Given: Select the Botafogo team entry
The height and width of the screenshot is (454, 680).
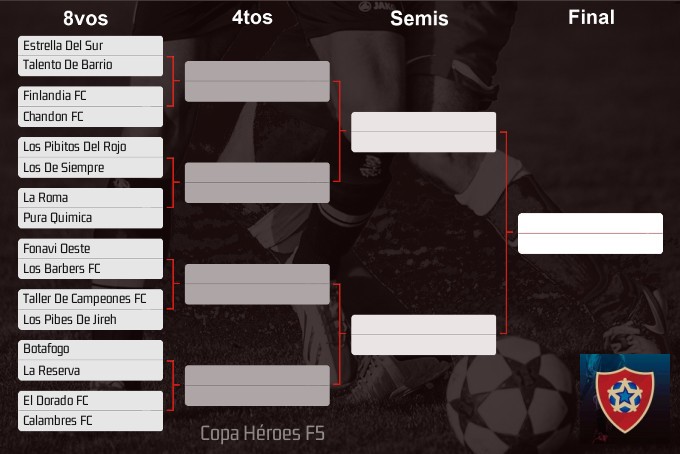Looking at the screenshot, I should point(90,350).
